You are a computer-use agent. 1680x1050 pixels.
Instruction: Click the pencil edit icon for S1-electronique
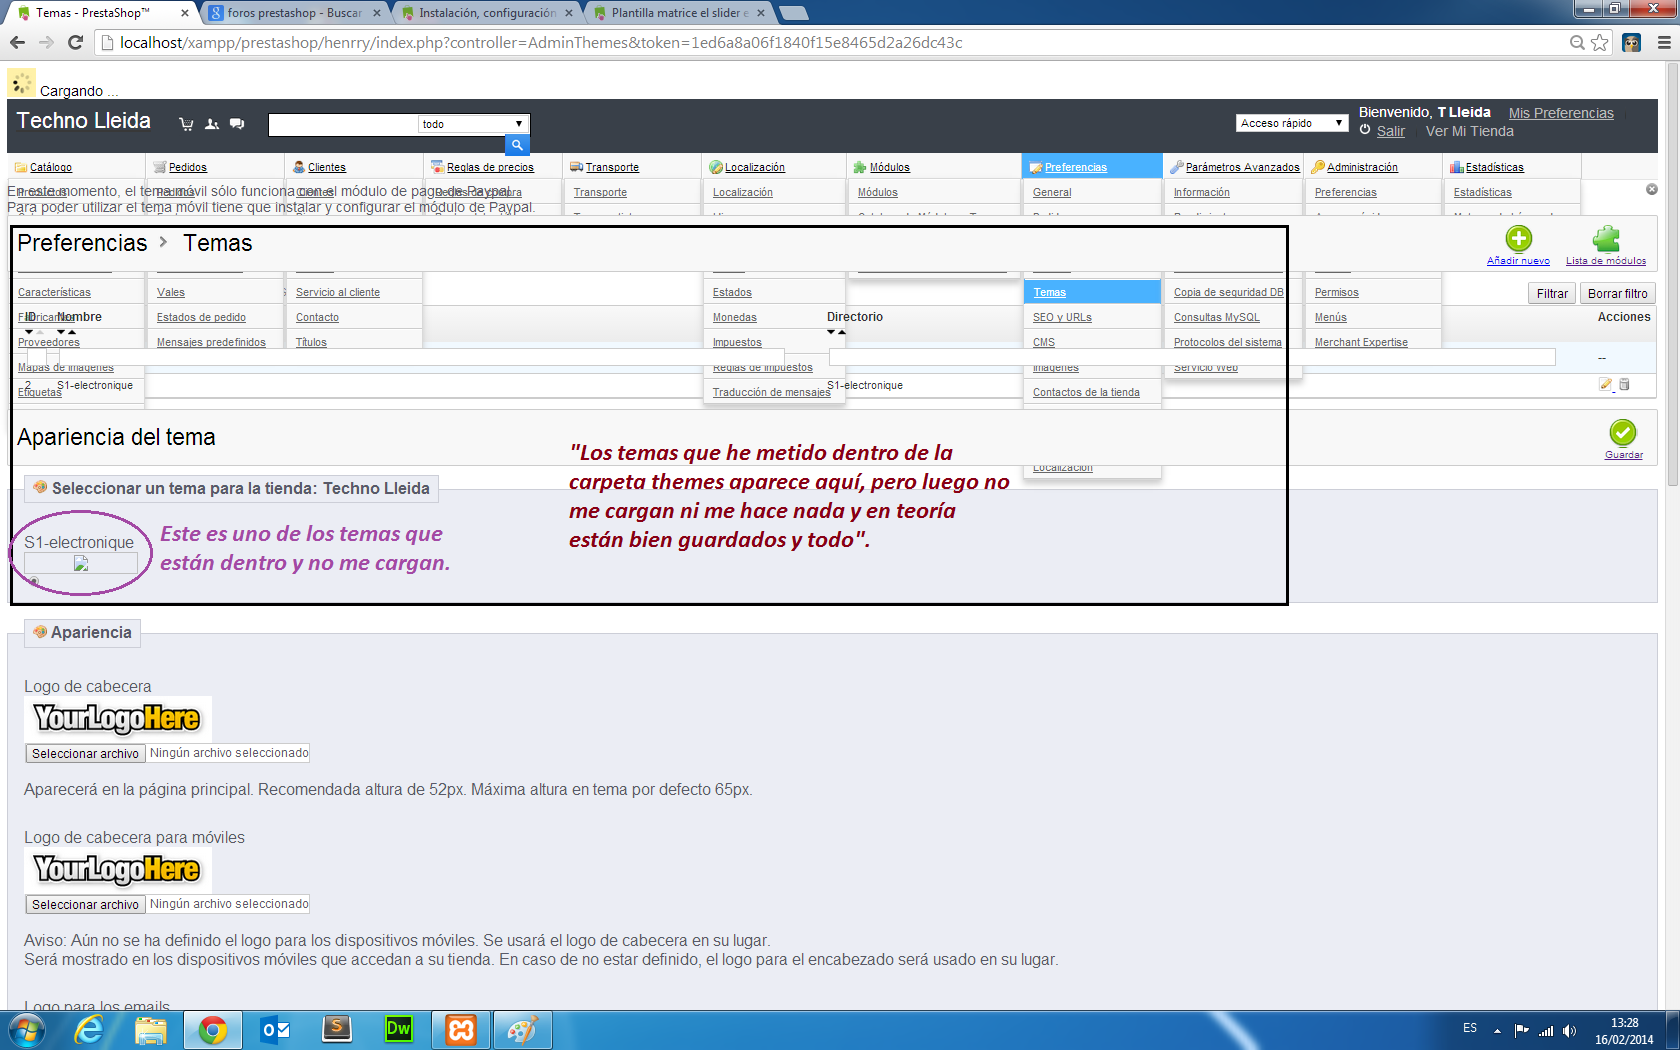coord(1606,384)
